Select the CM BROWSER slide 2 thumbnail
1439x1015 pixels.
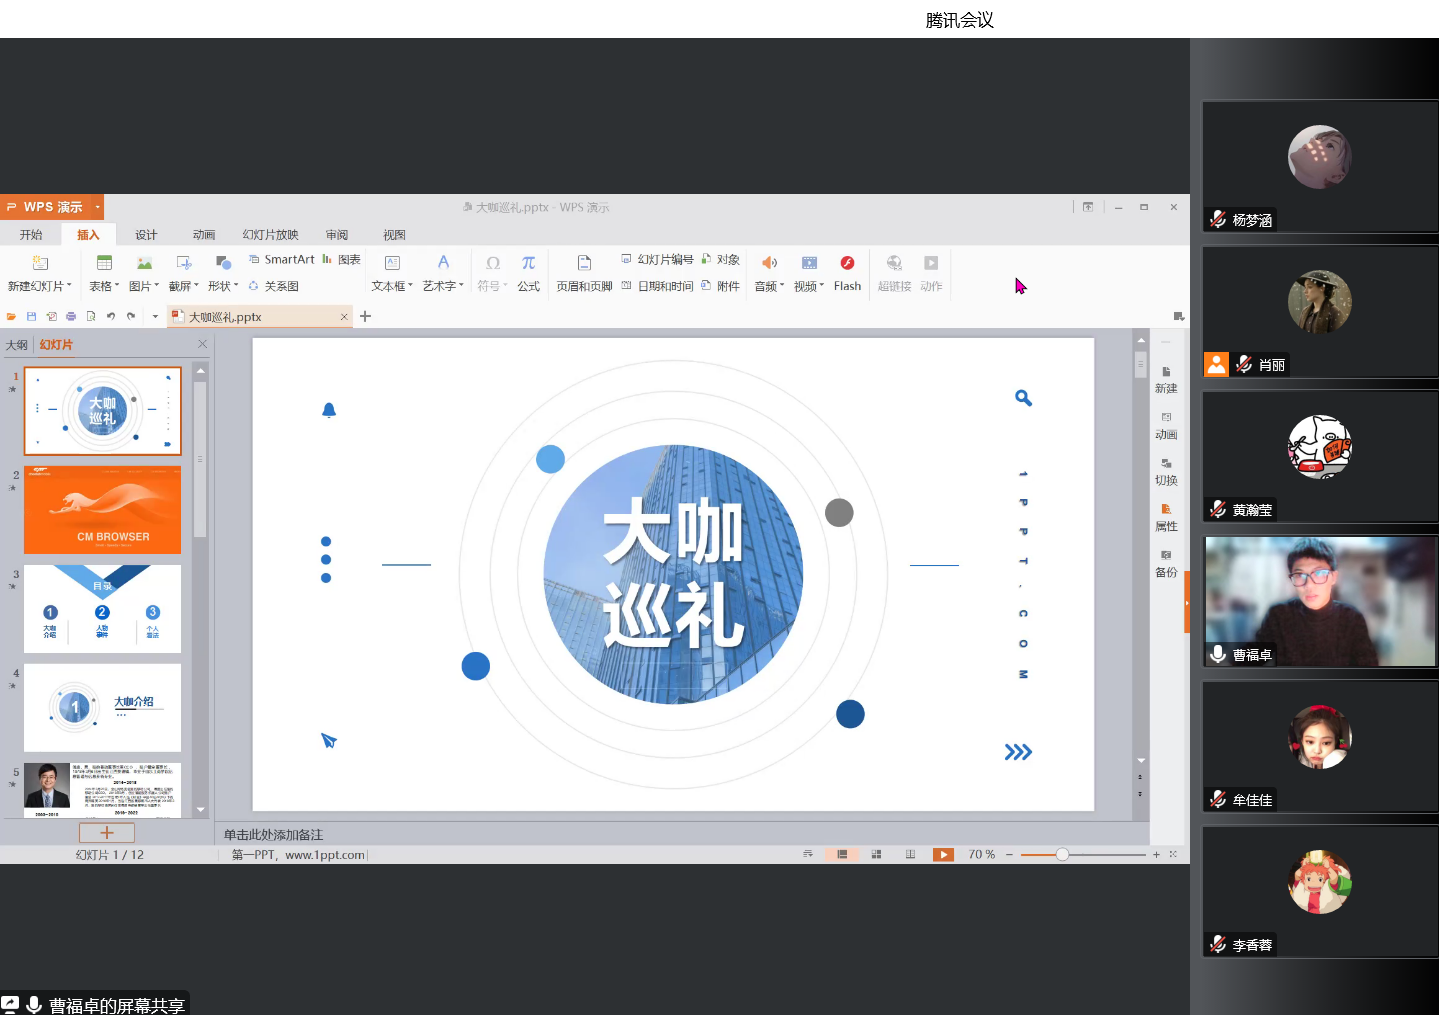[x=103, y=510]
